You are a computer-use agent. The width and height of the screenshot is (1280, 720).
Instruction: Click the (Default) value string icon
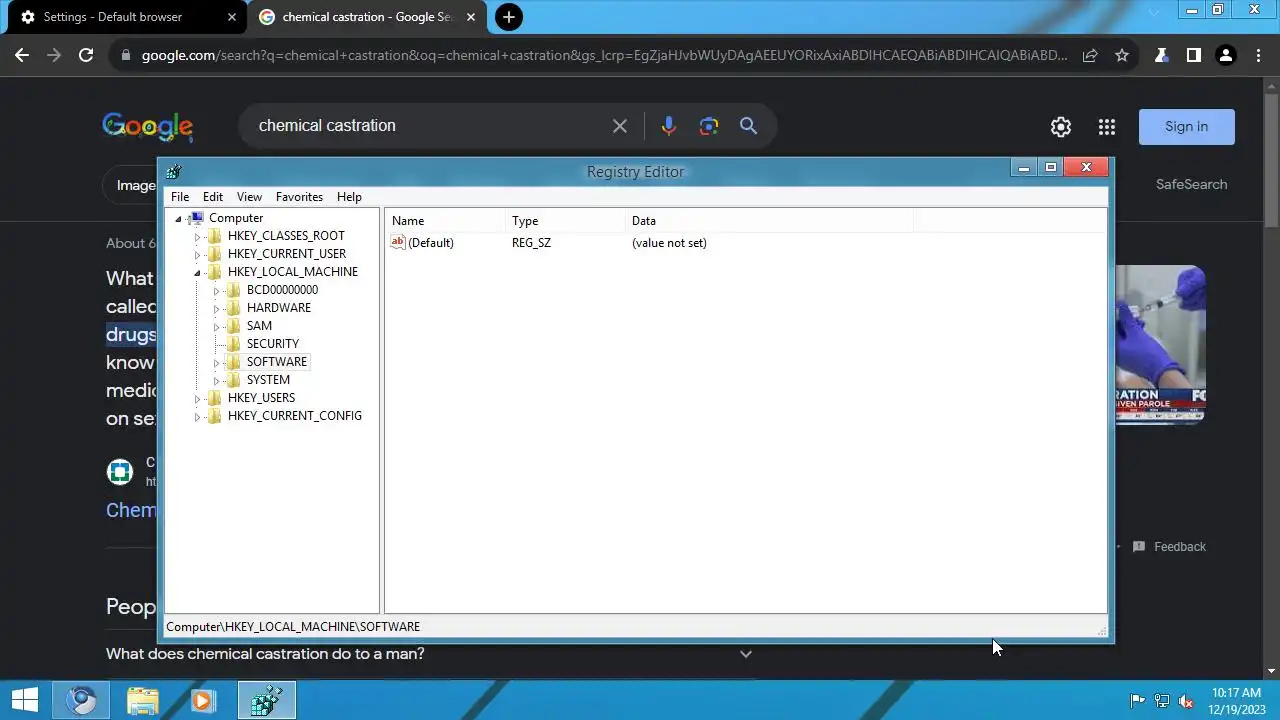[x=398, y=242]
